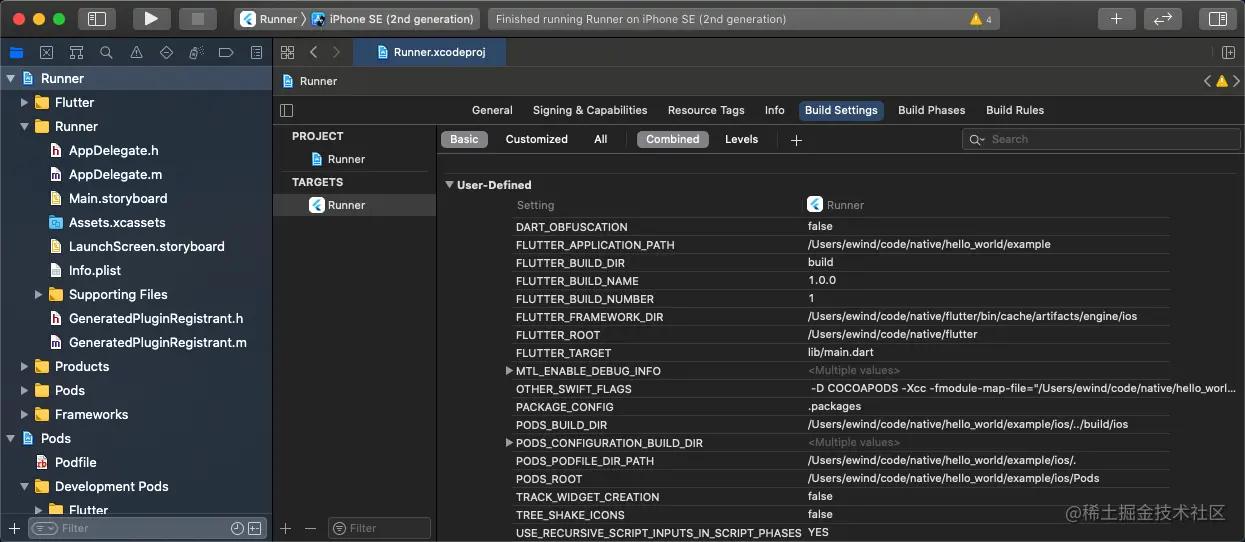
Task: Stop the running app with the stop button
Action: (x=198, y=18)
